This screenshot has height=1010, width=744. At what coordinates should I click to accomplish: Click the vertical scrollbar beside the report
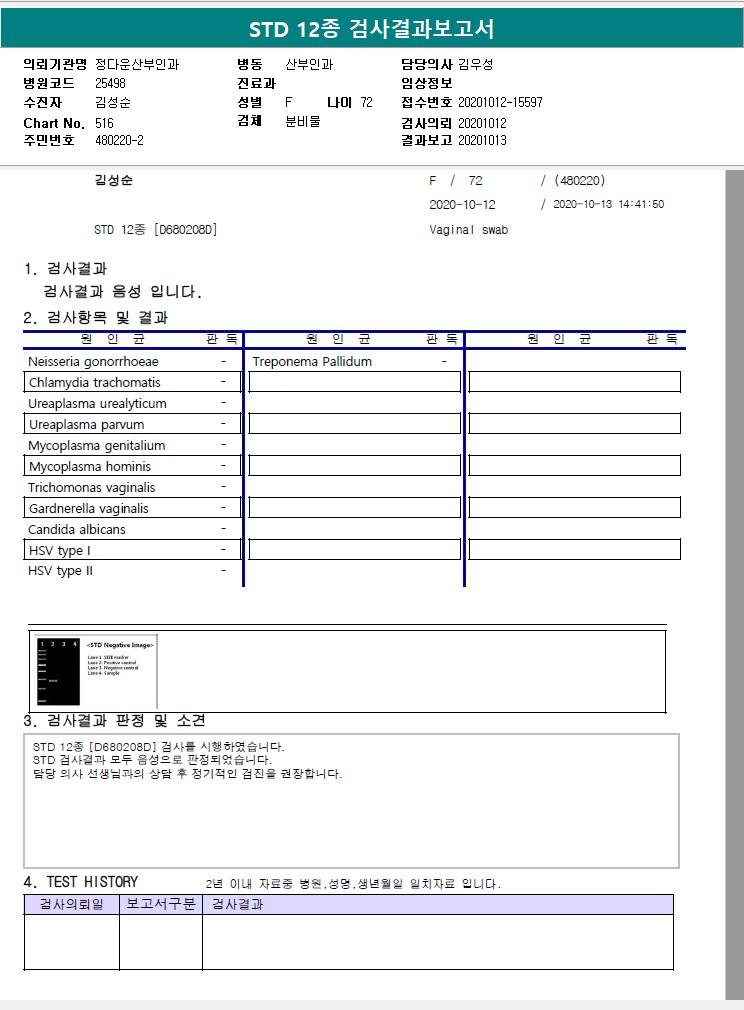click(x=734, y=583)
